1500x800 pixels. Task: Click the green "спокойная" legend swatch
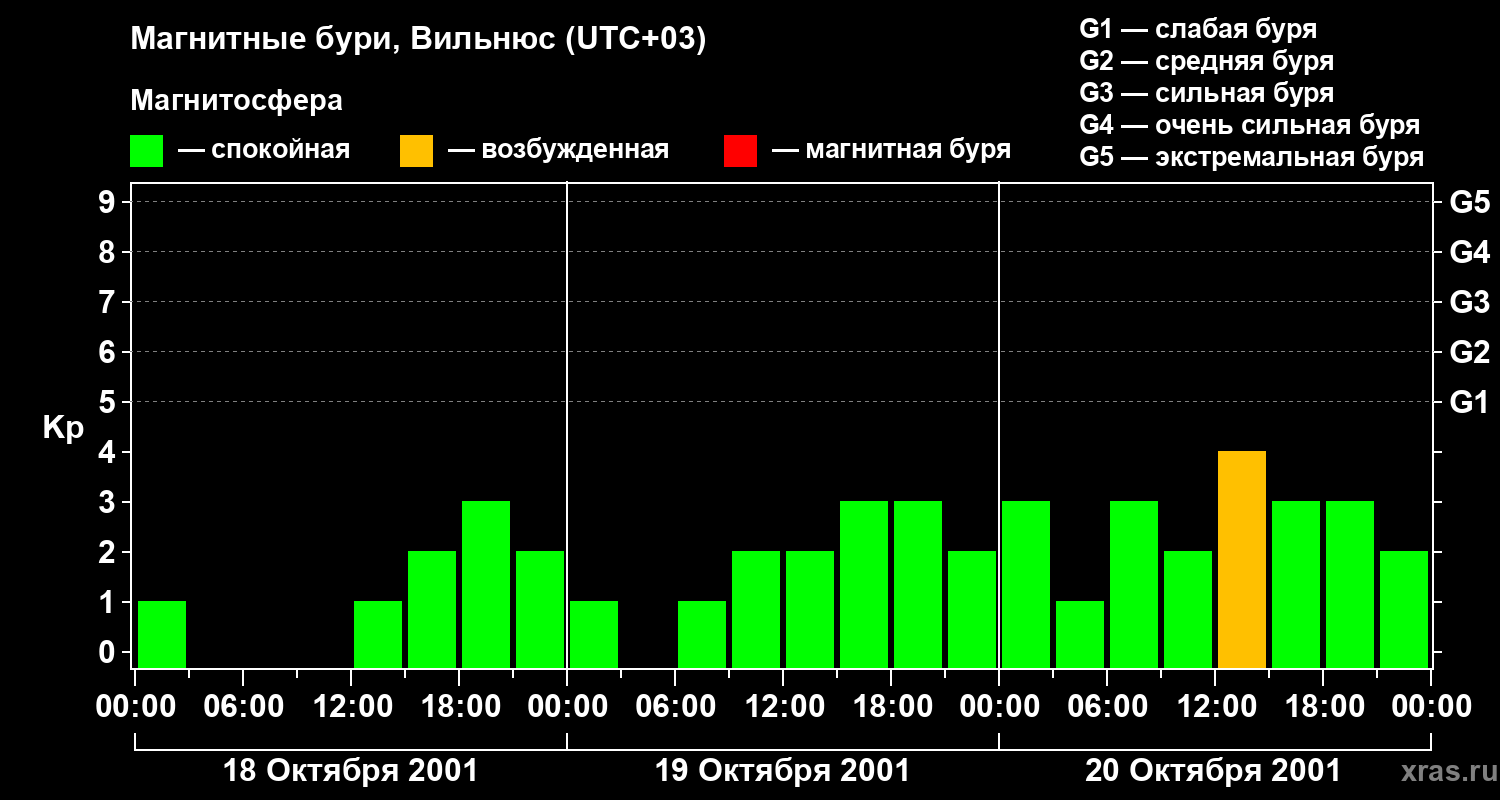147,151
